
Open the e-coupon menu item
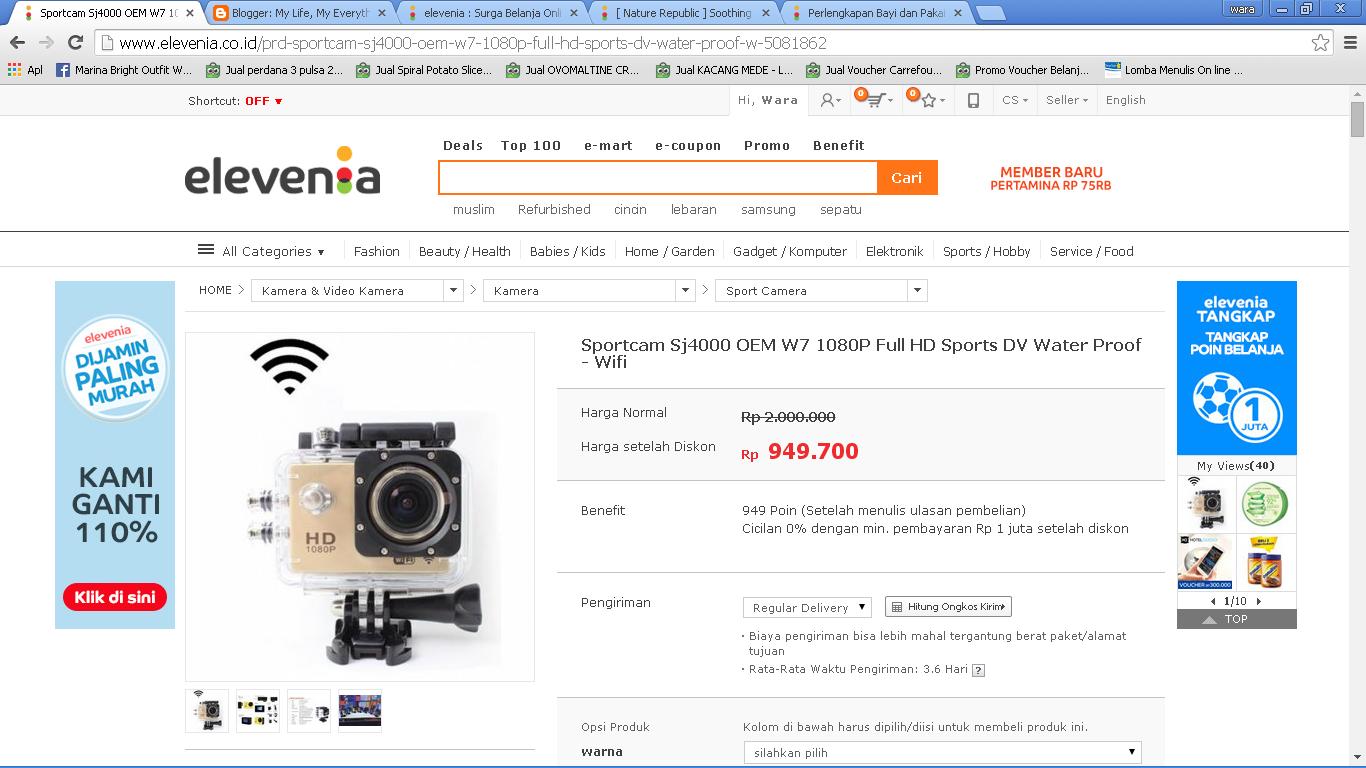point(688,145)
